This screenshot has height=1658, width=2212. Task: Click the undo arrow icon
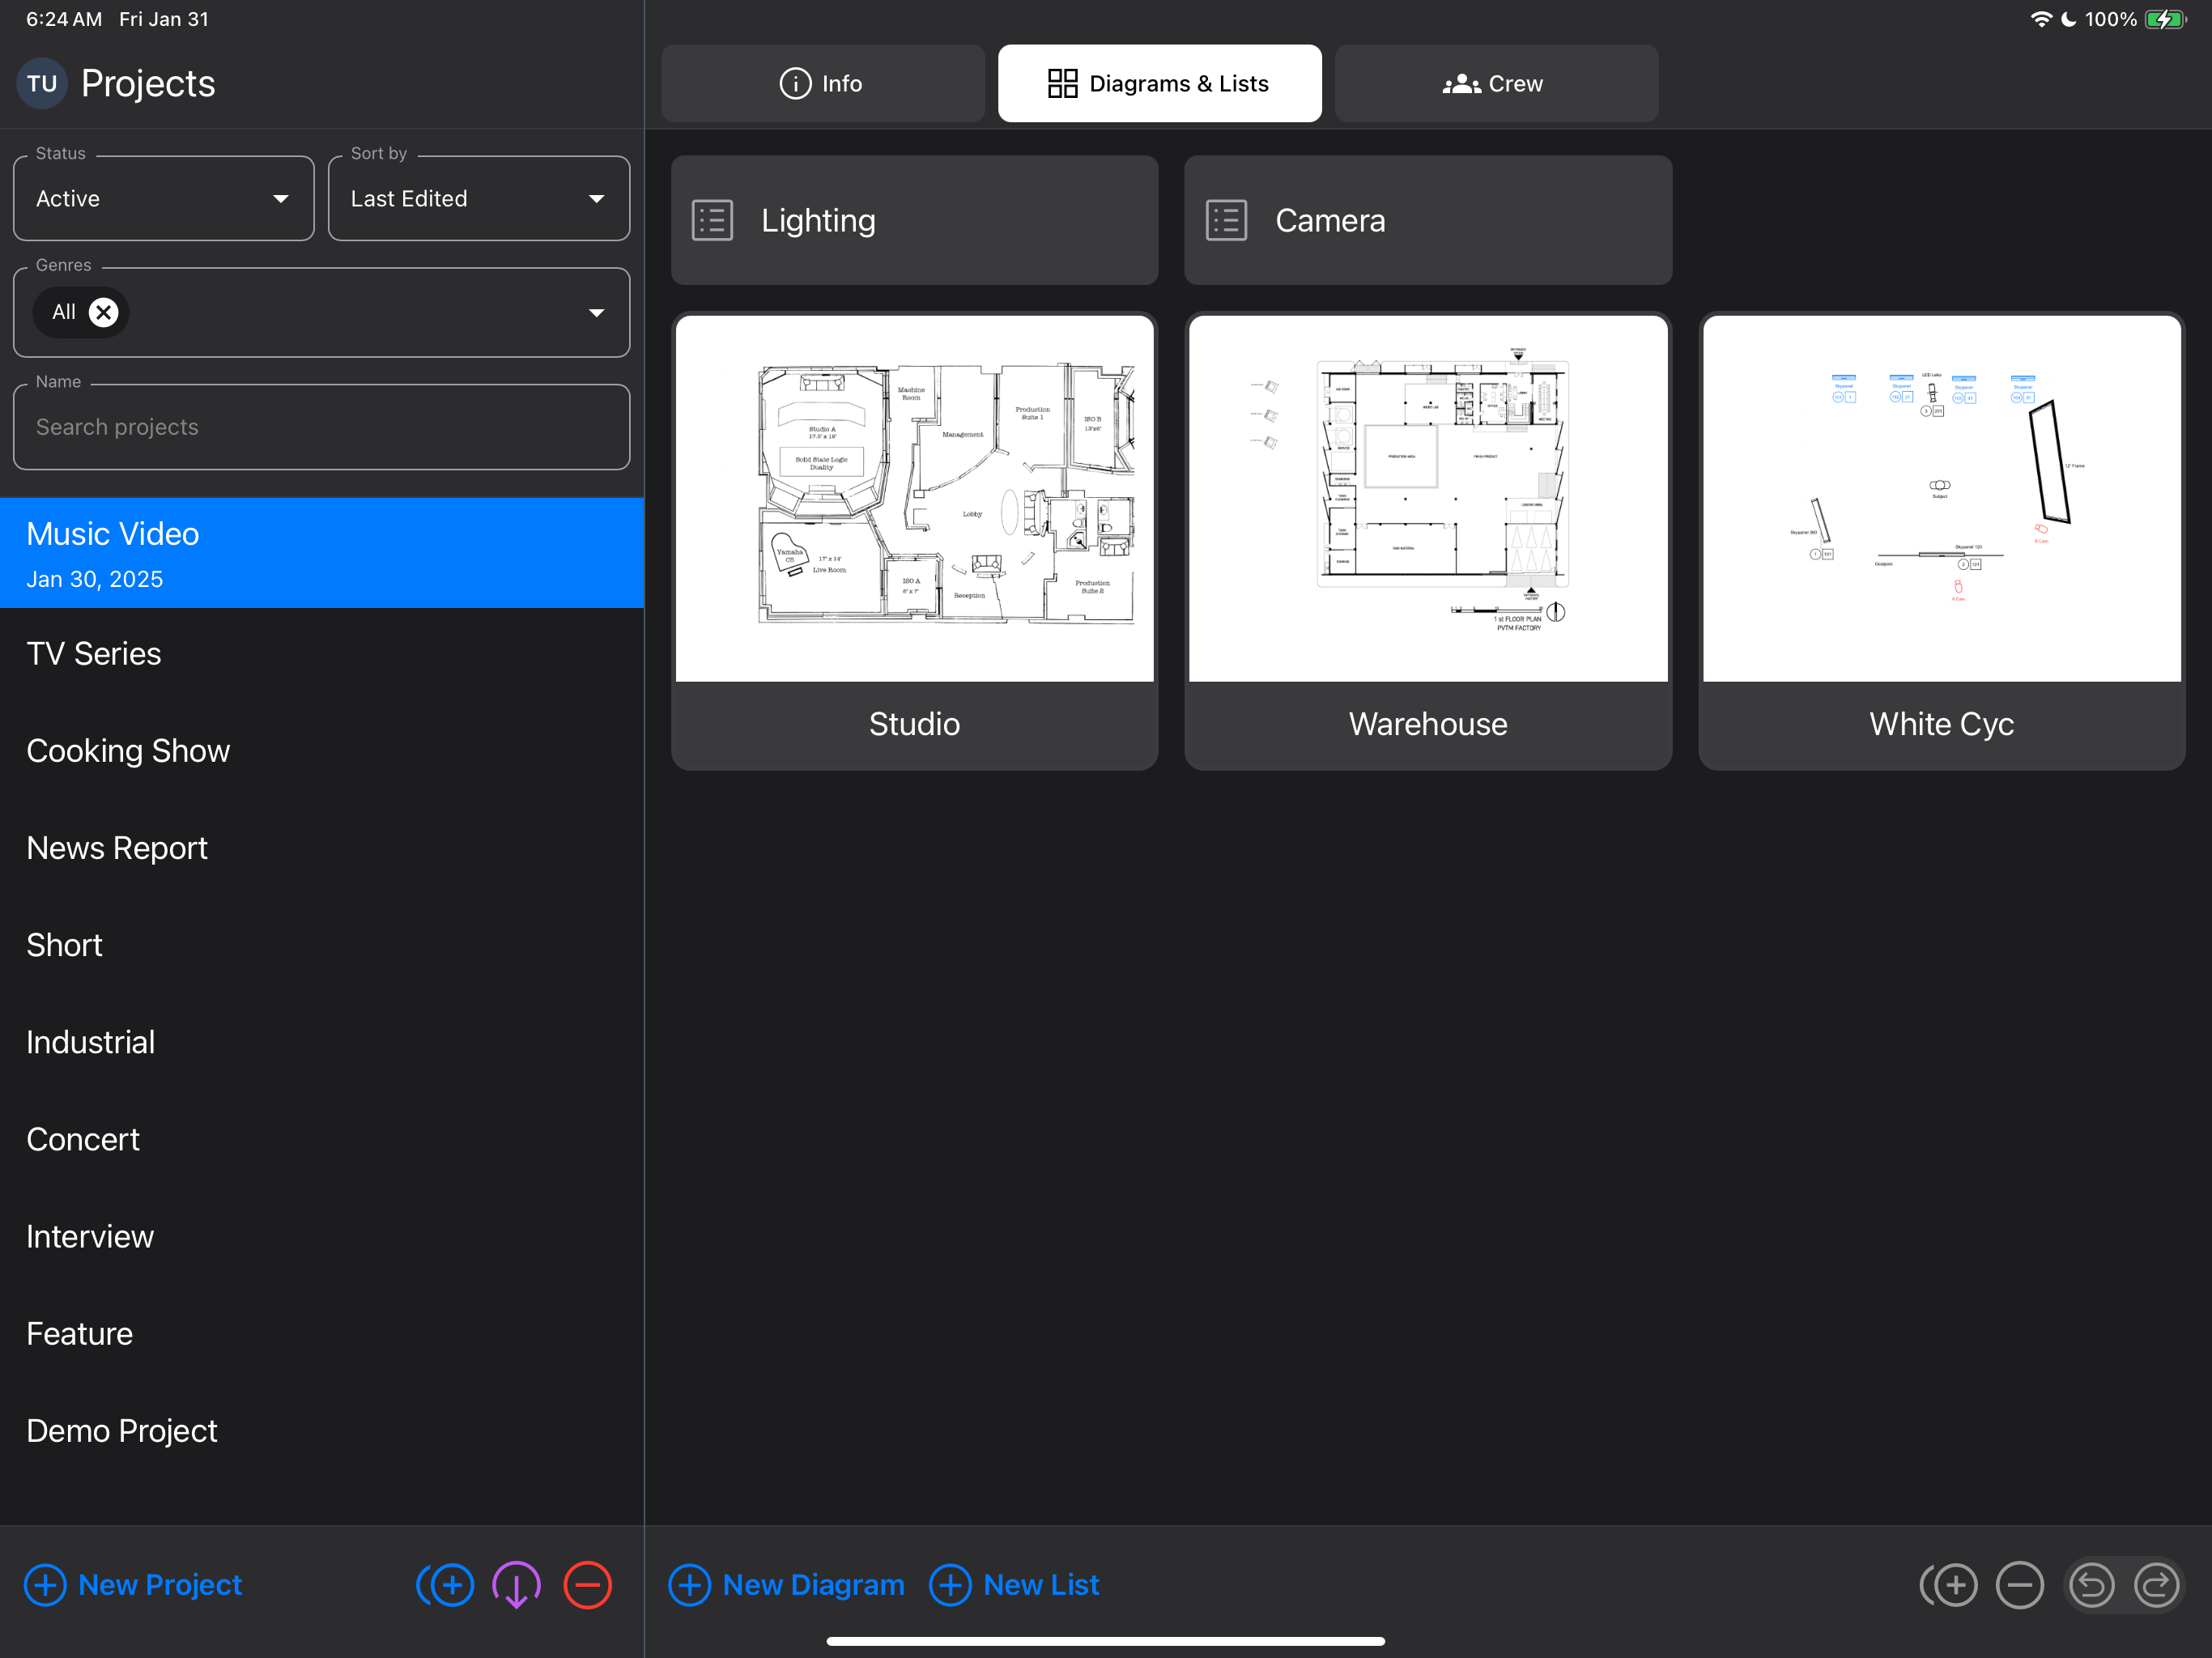click(x=2092, y=1585)
